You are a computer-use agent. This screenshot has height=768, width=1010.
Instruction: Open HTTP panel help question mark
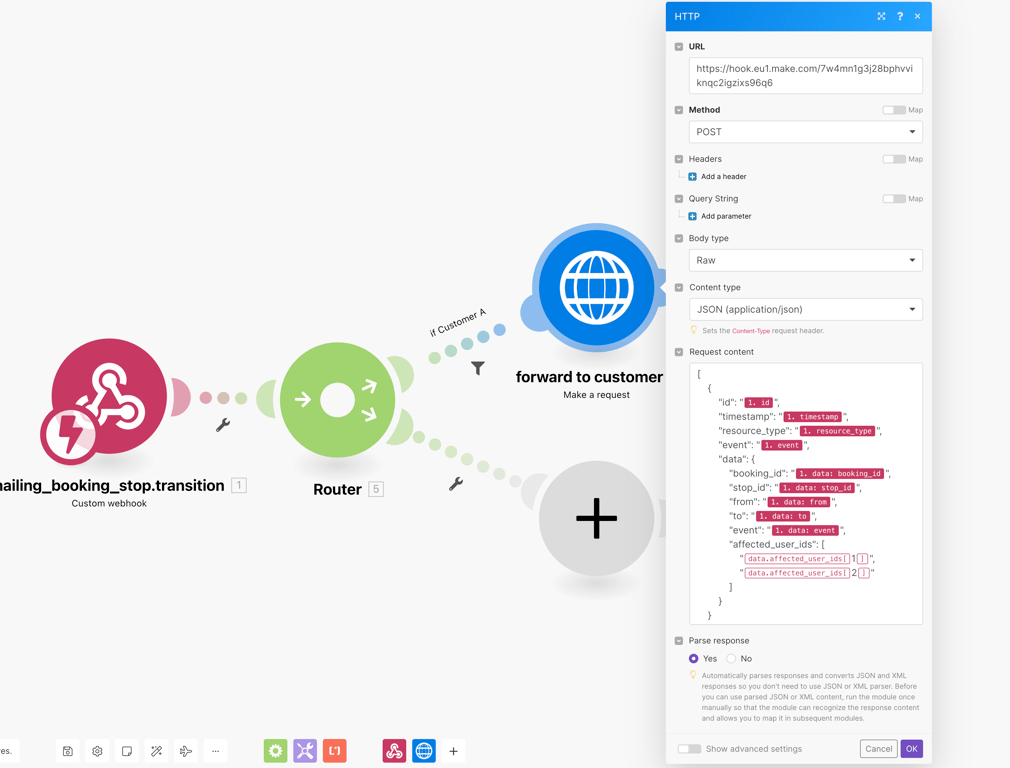900,16
